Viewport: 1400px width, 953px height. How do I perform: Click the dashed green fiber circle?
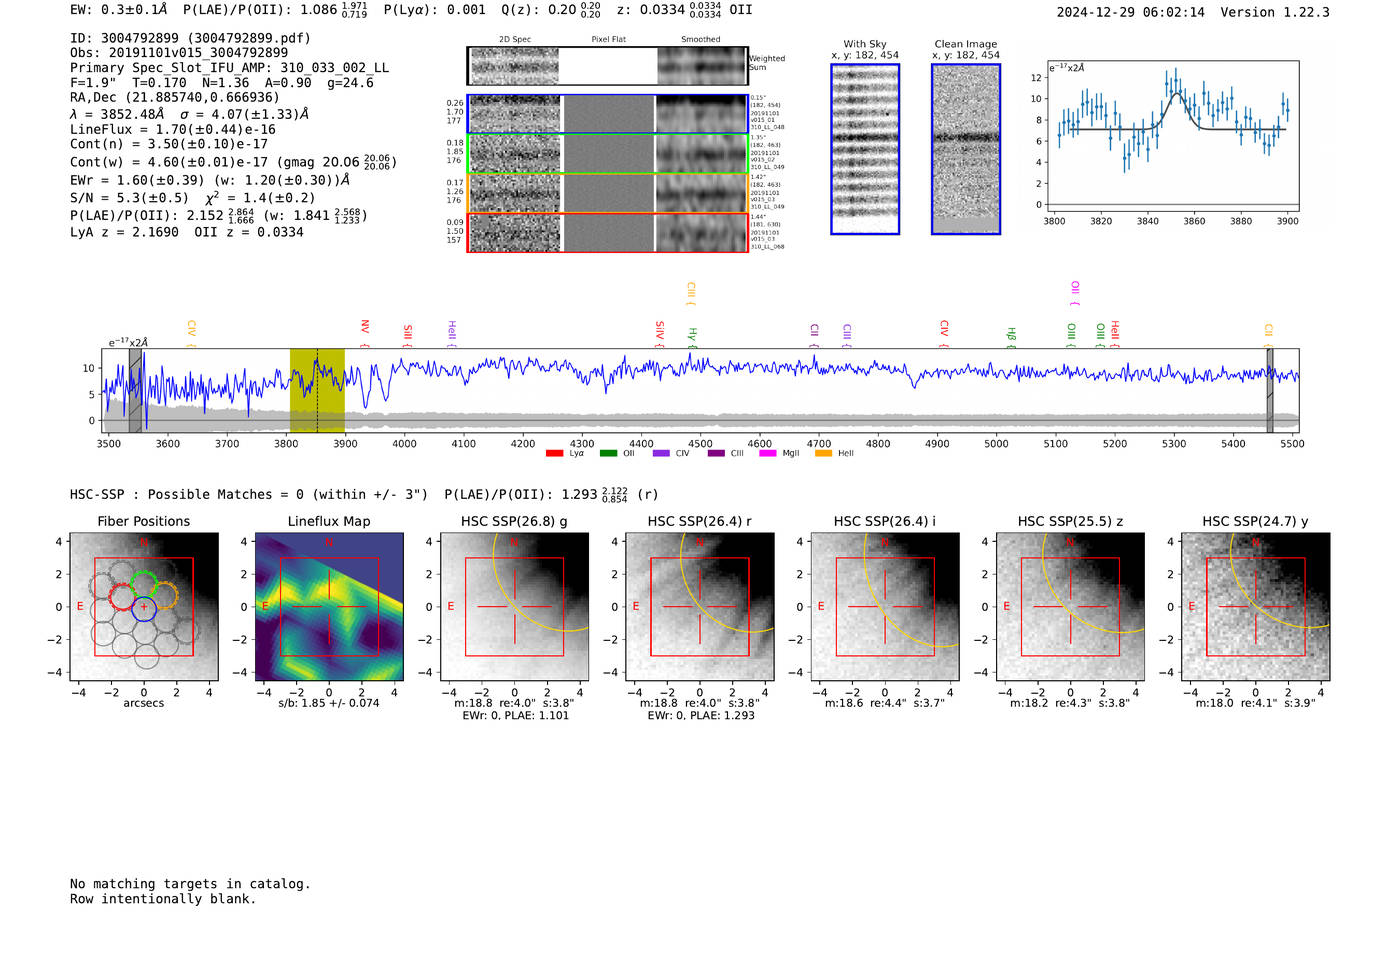pyautogui.click(x=144, y=583)
